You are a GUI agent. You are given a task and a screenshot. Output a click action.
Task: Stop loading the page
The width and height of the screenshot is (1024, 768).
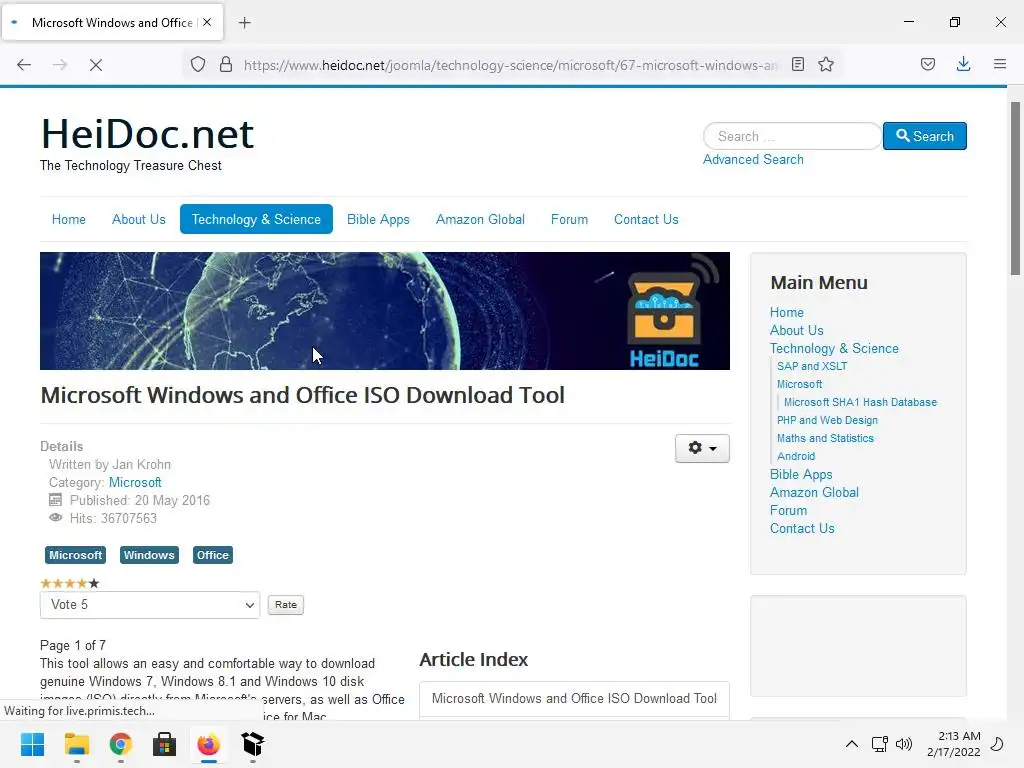(x=95, y=65)
